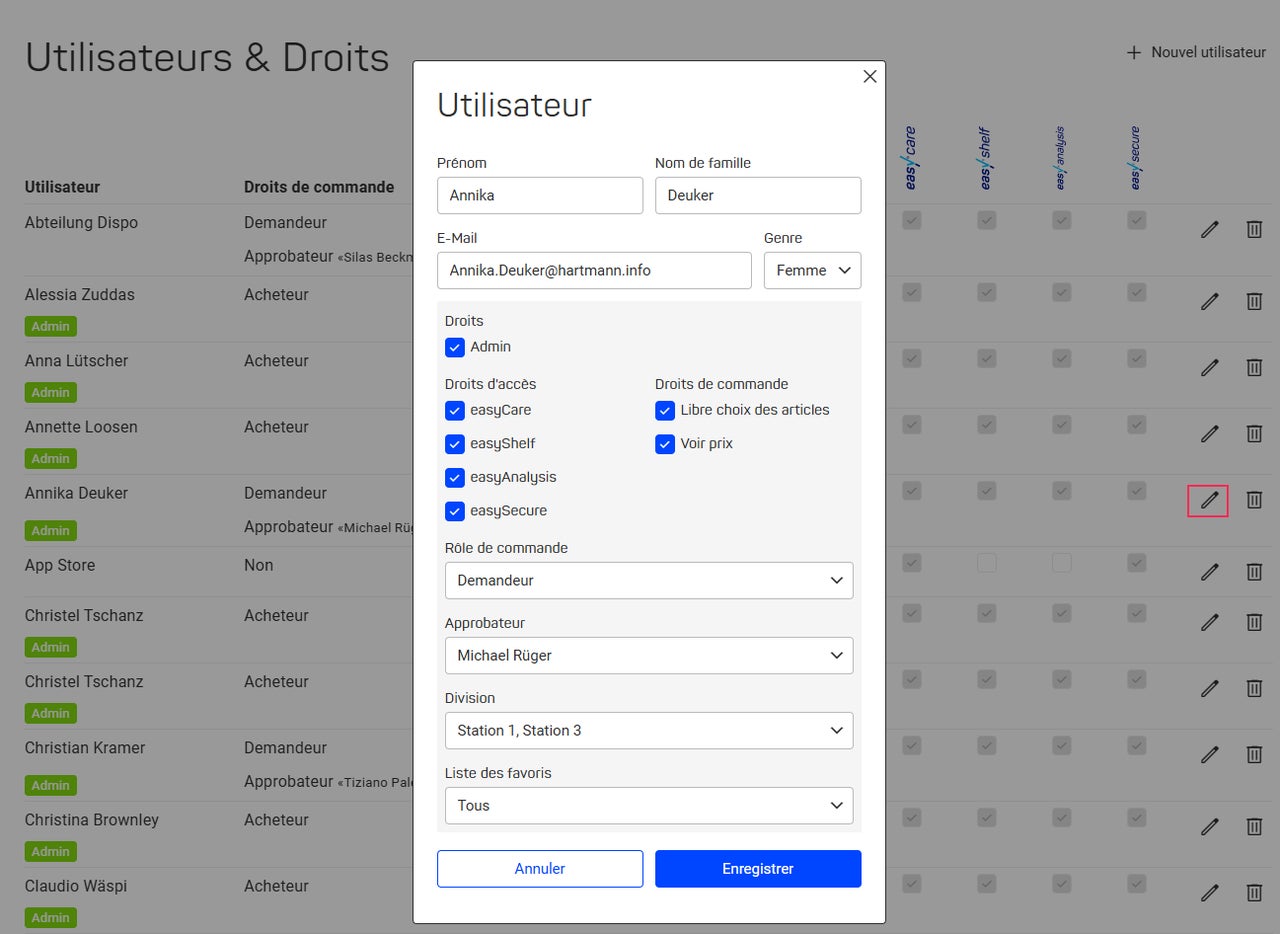Remove Claudio Wäspi using trash icon
1280x934 pixels.
[1254, 892]
